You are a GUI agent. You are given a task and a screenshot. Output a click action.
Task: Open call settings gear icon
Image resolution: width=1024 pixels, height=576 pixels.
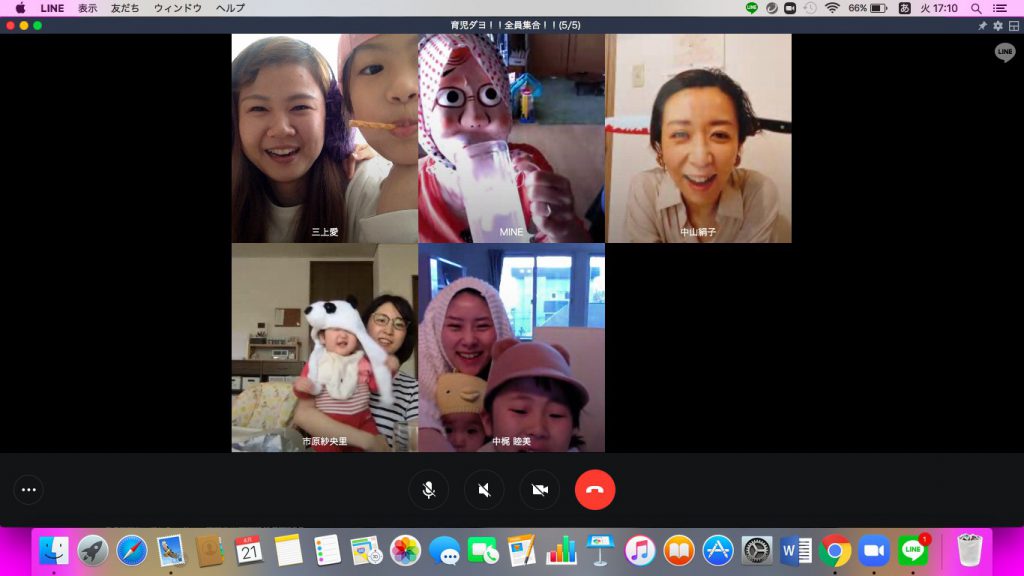coord(997,26)
